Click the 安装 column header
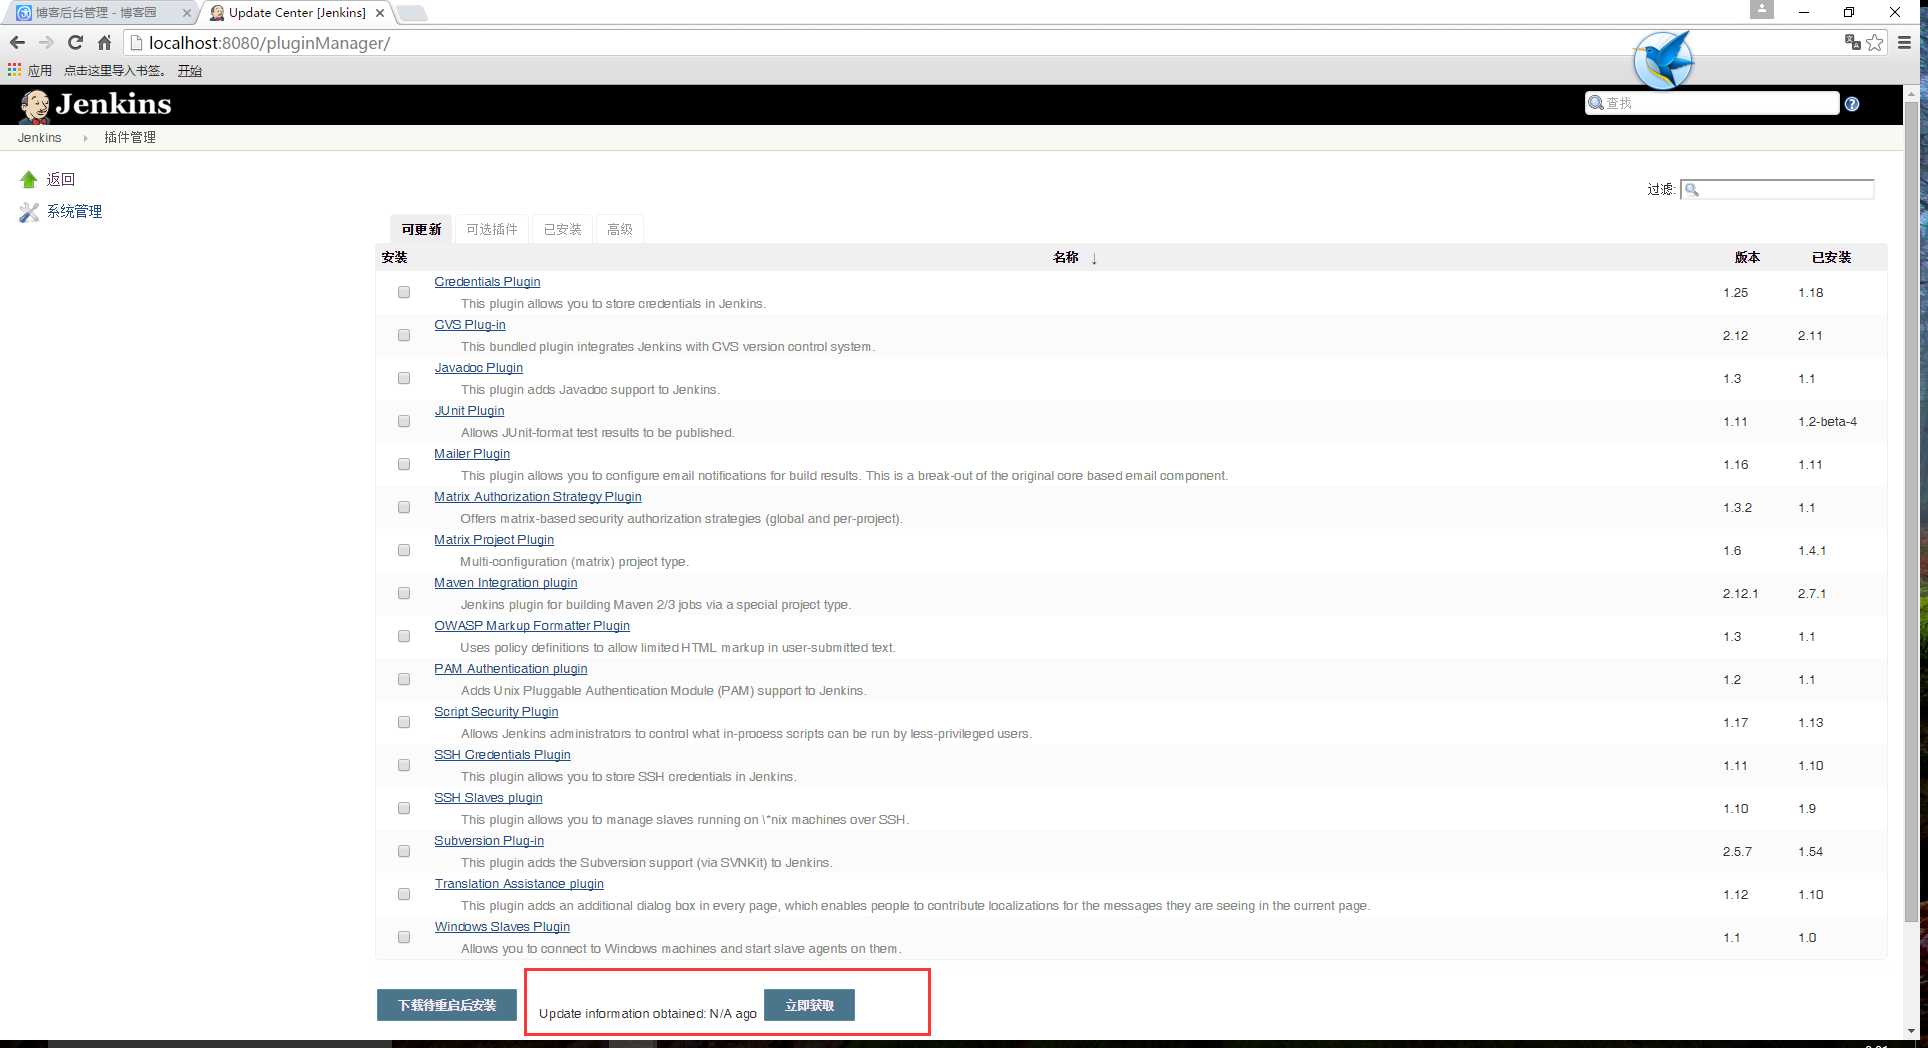Image resolution: width=1928 pixels, height=1048 pixels. [x=394, y=258]
